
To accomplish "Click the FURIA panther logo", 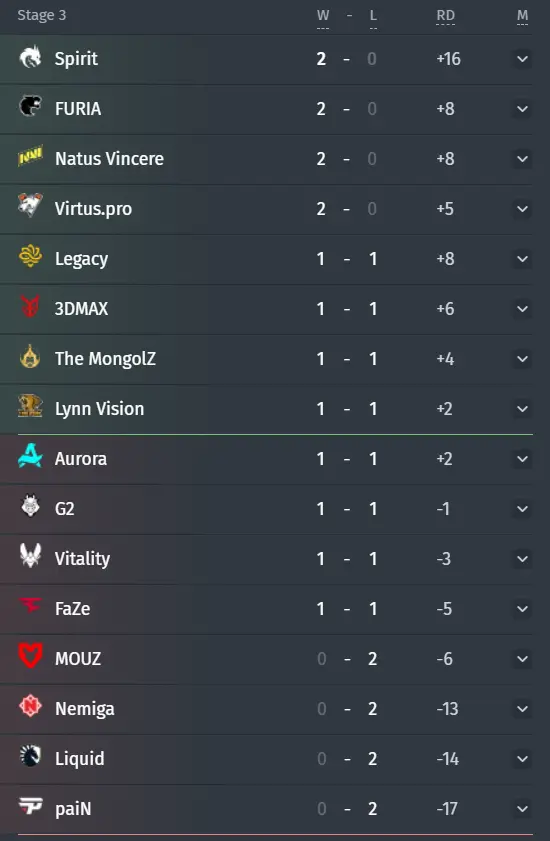I will [x=30, y=107].
